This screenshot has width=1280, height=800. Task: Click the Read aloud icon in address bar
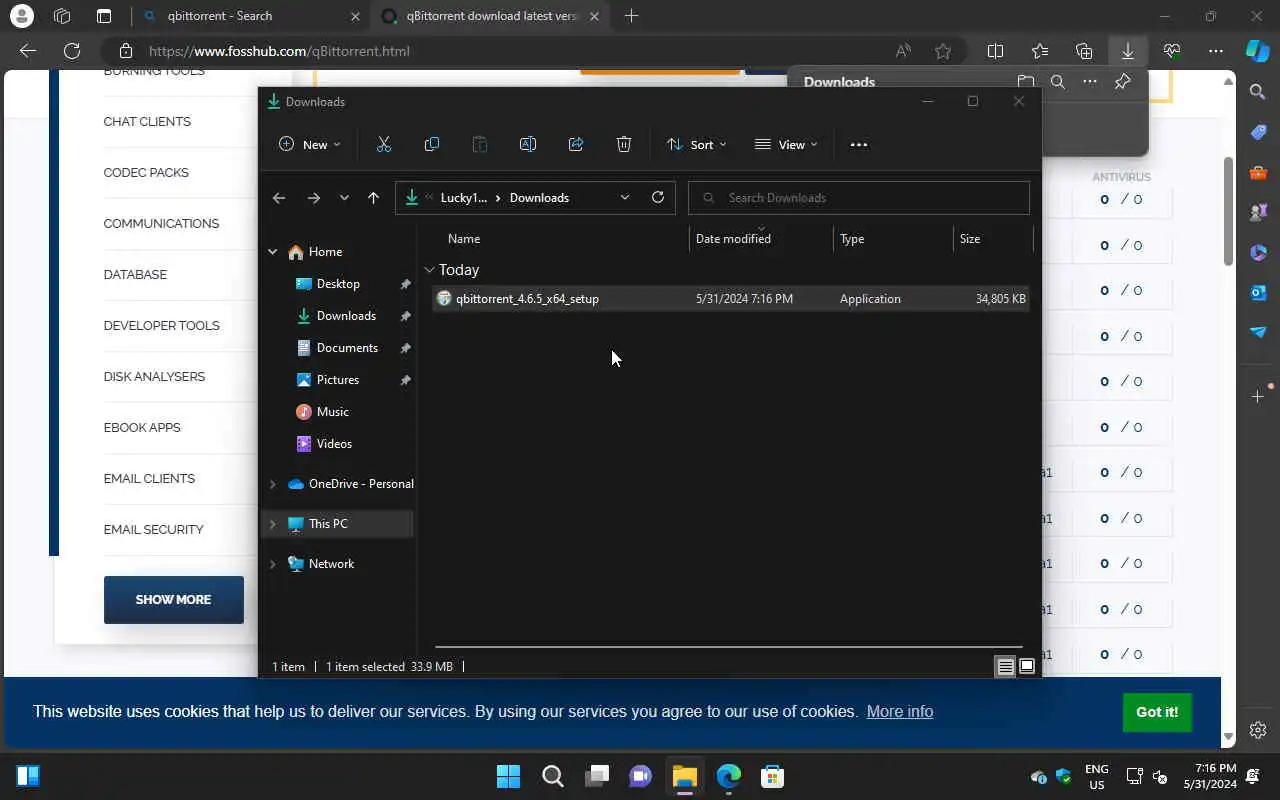click(904, 51)
